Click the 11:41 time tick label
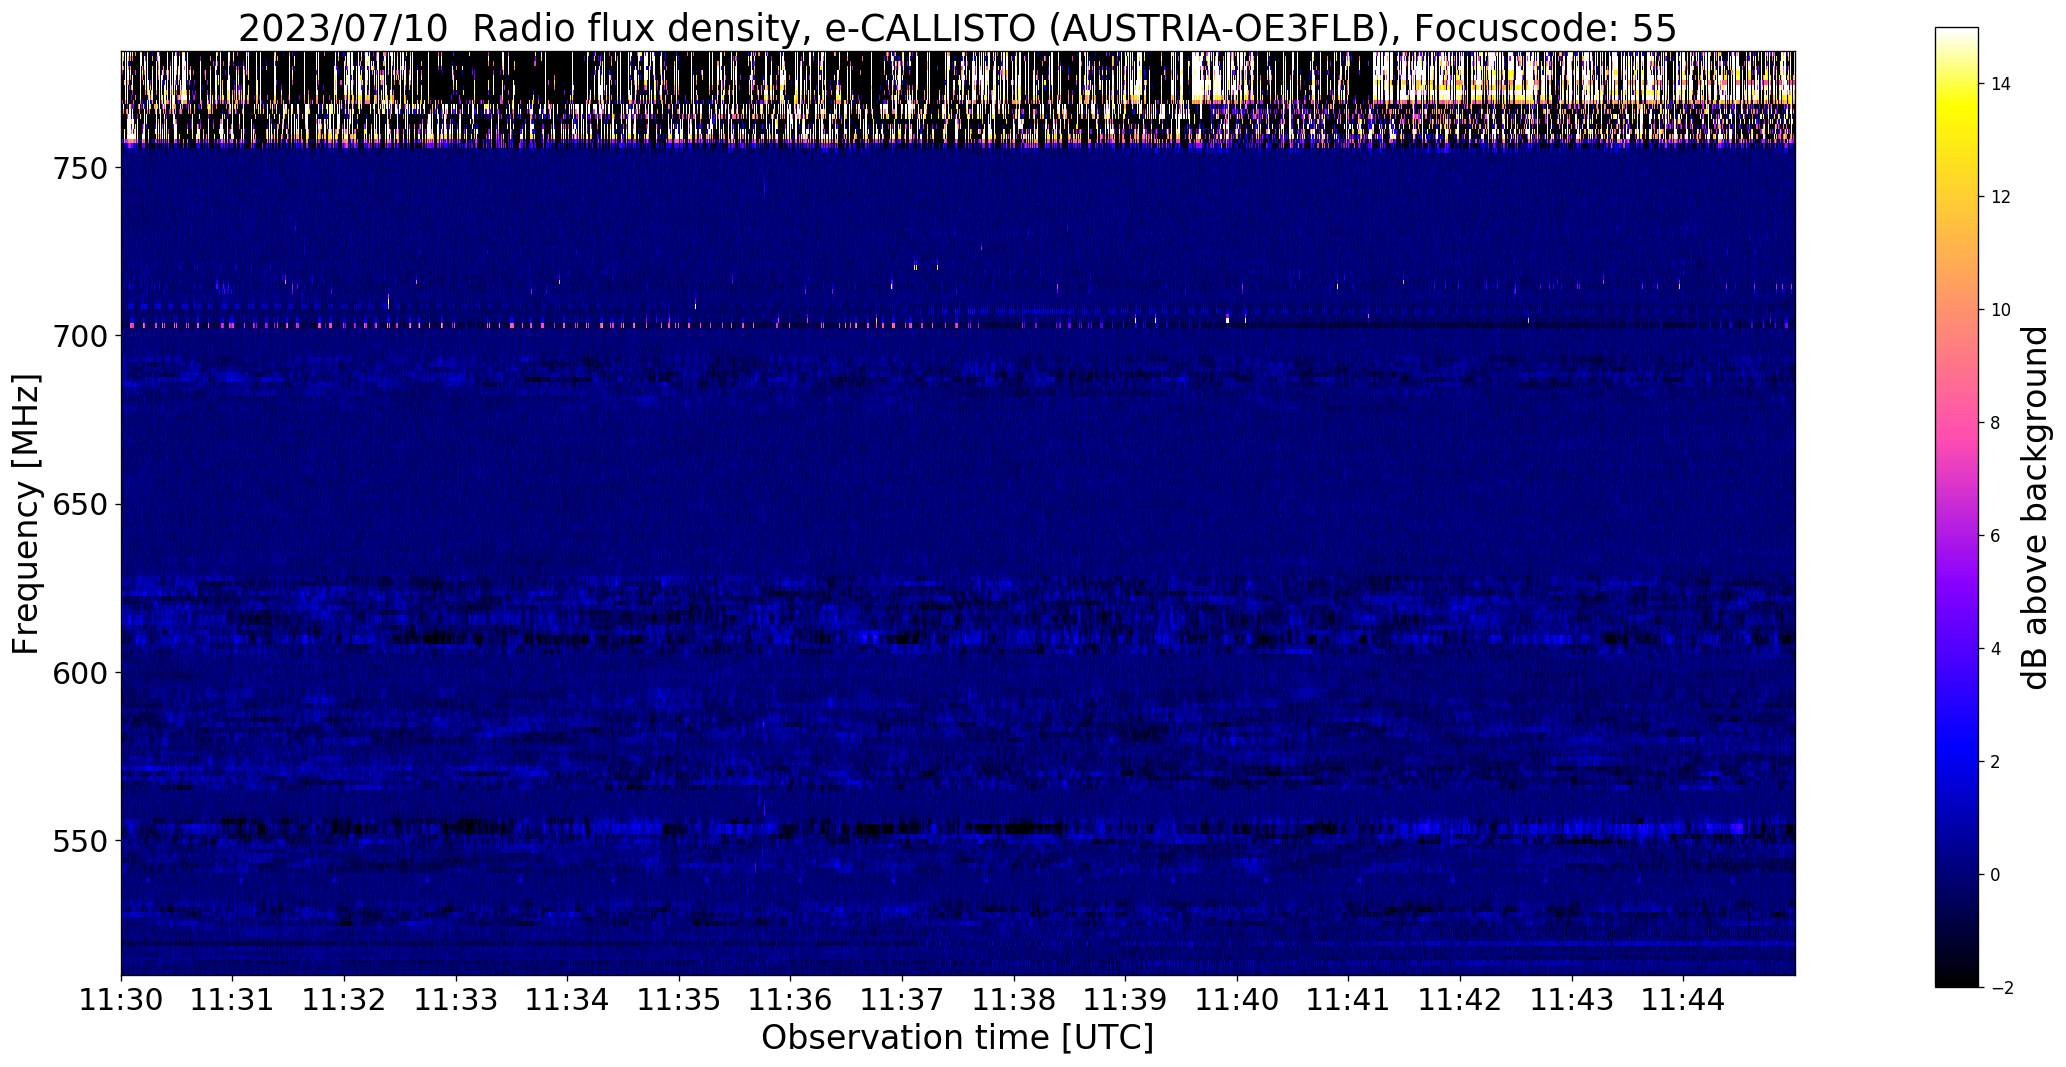The width and height of the screenshot is (2066, 1067). click(x=1349, y=1000)
